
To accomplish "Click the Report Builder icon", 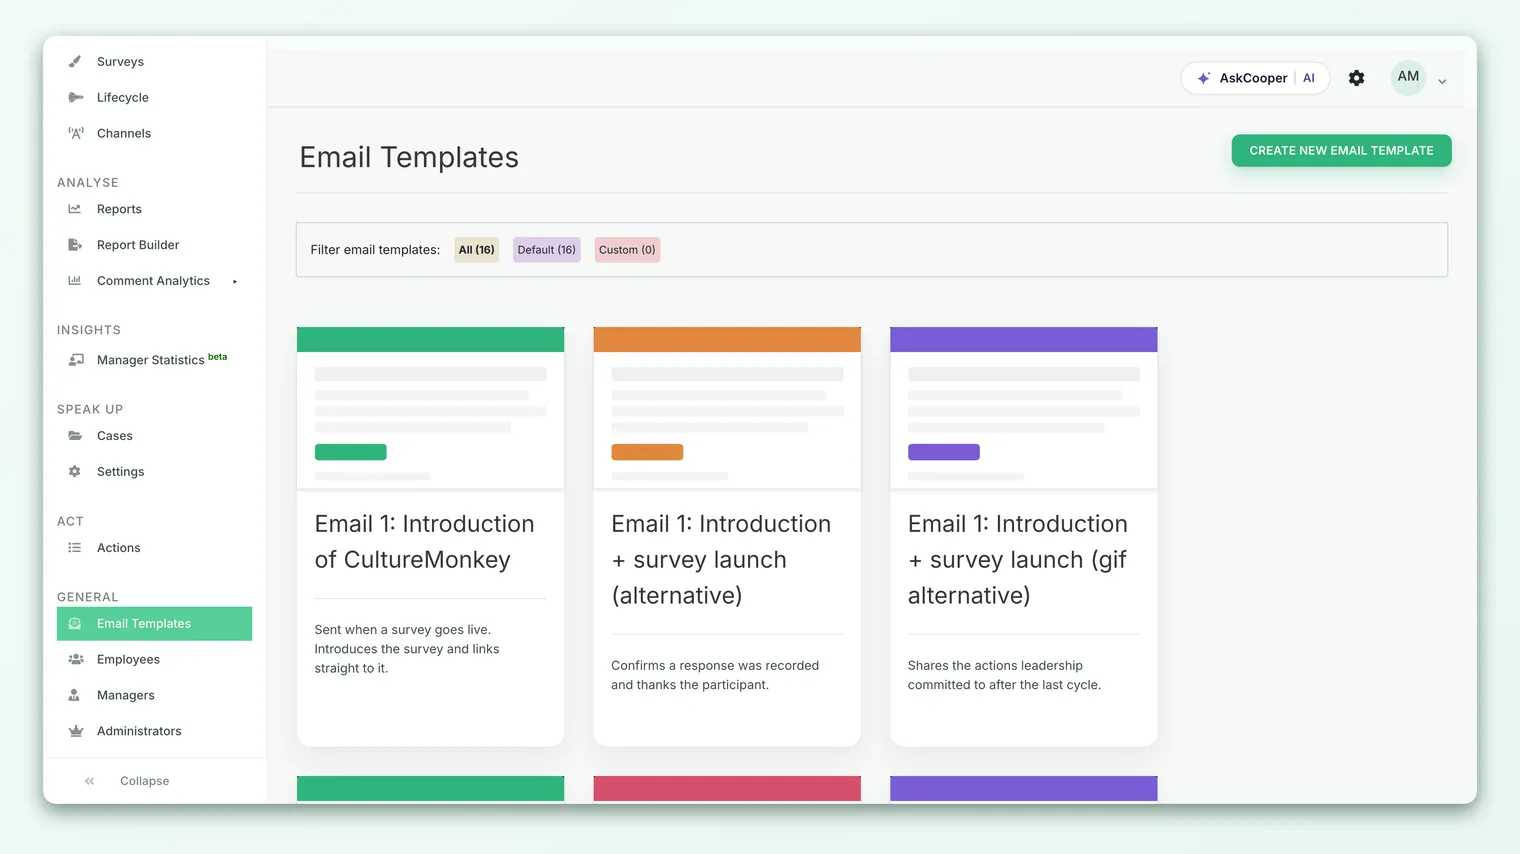I will [x=75, y=245].
